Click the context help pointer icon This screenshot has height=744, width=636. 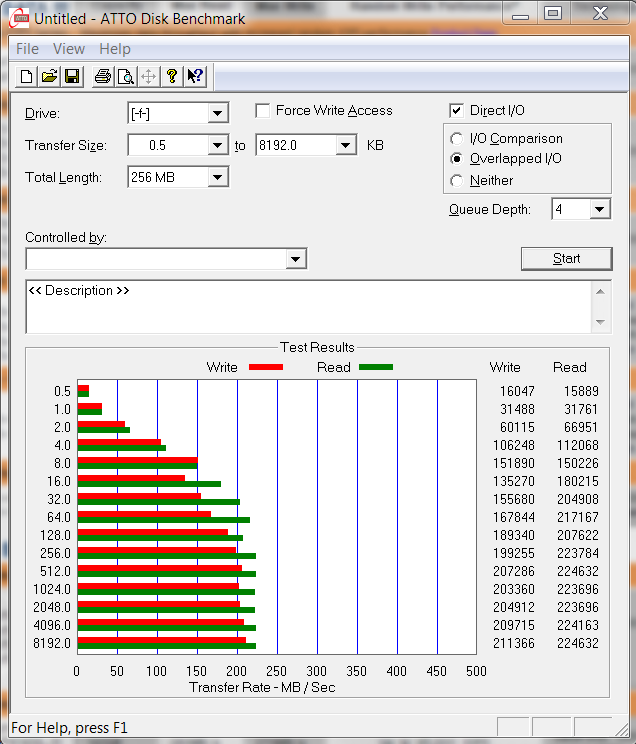click(195, 76)
